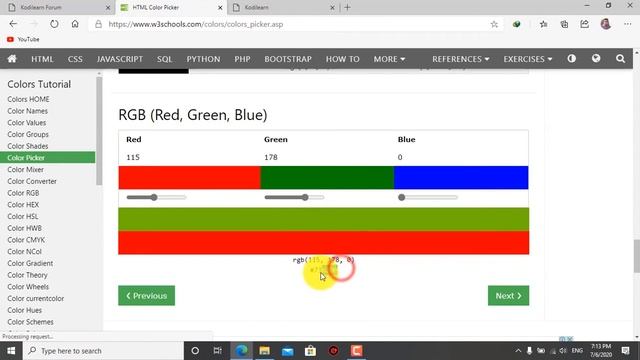Viewport: 640px width, 360px height.
Task: Expand the MORE dropdown
Action: 389,59
